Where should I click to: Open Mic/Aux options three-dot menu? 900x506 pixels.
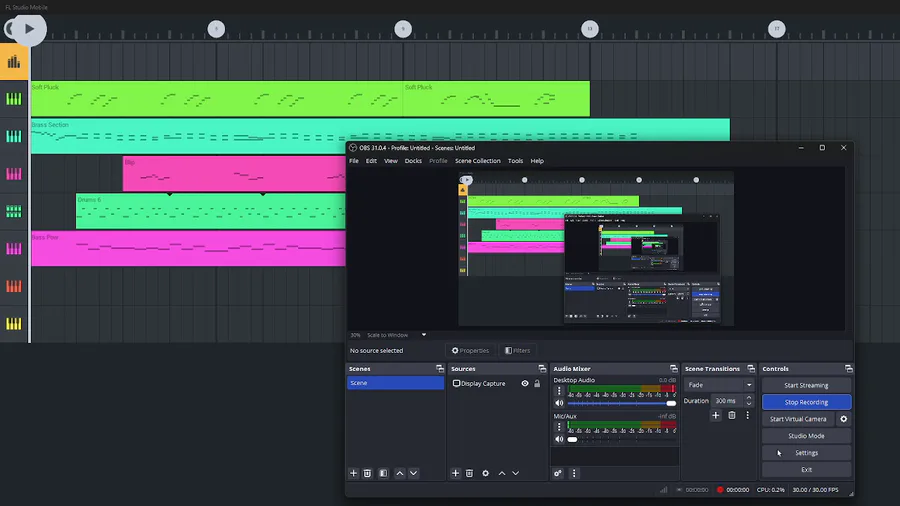pos(559,427)
